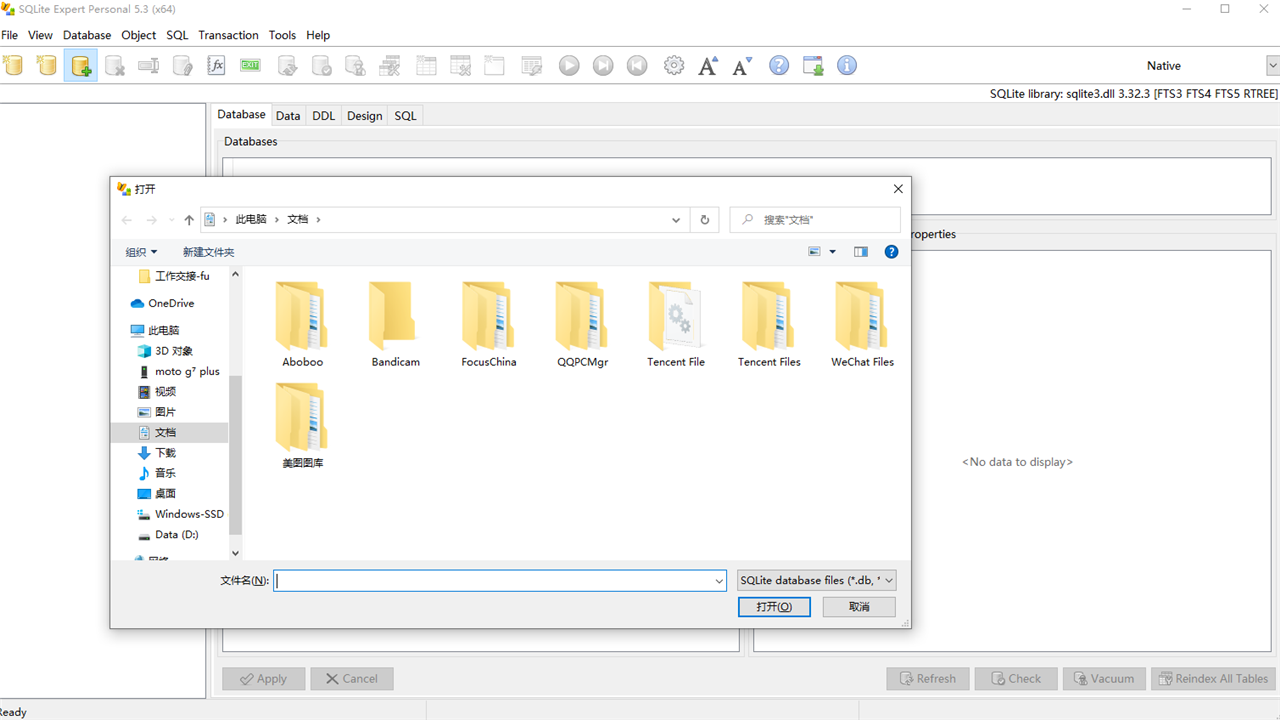Click the green EXIT toolbar icon
The height and width of the screenshot is (720, 1280).
click(249, 65)
